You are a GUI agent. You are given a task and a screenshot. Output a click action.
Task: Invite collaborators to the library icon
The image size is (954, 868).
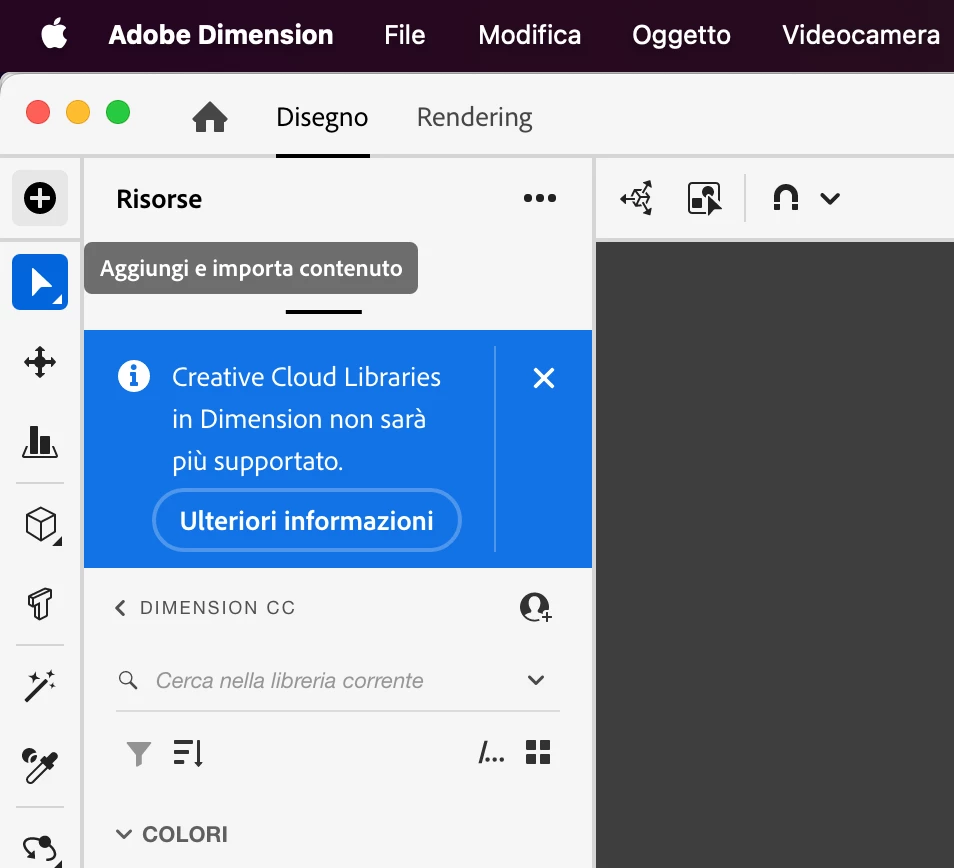(x=535, y=607)
